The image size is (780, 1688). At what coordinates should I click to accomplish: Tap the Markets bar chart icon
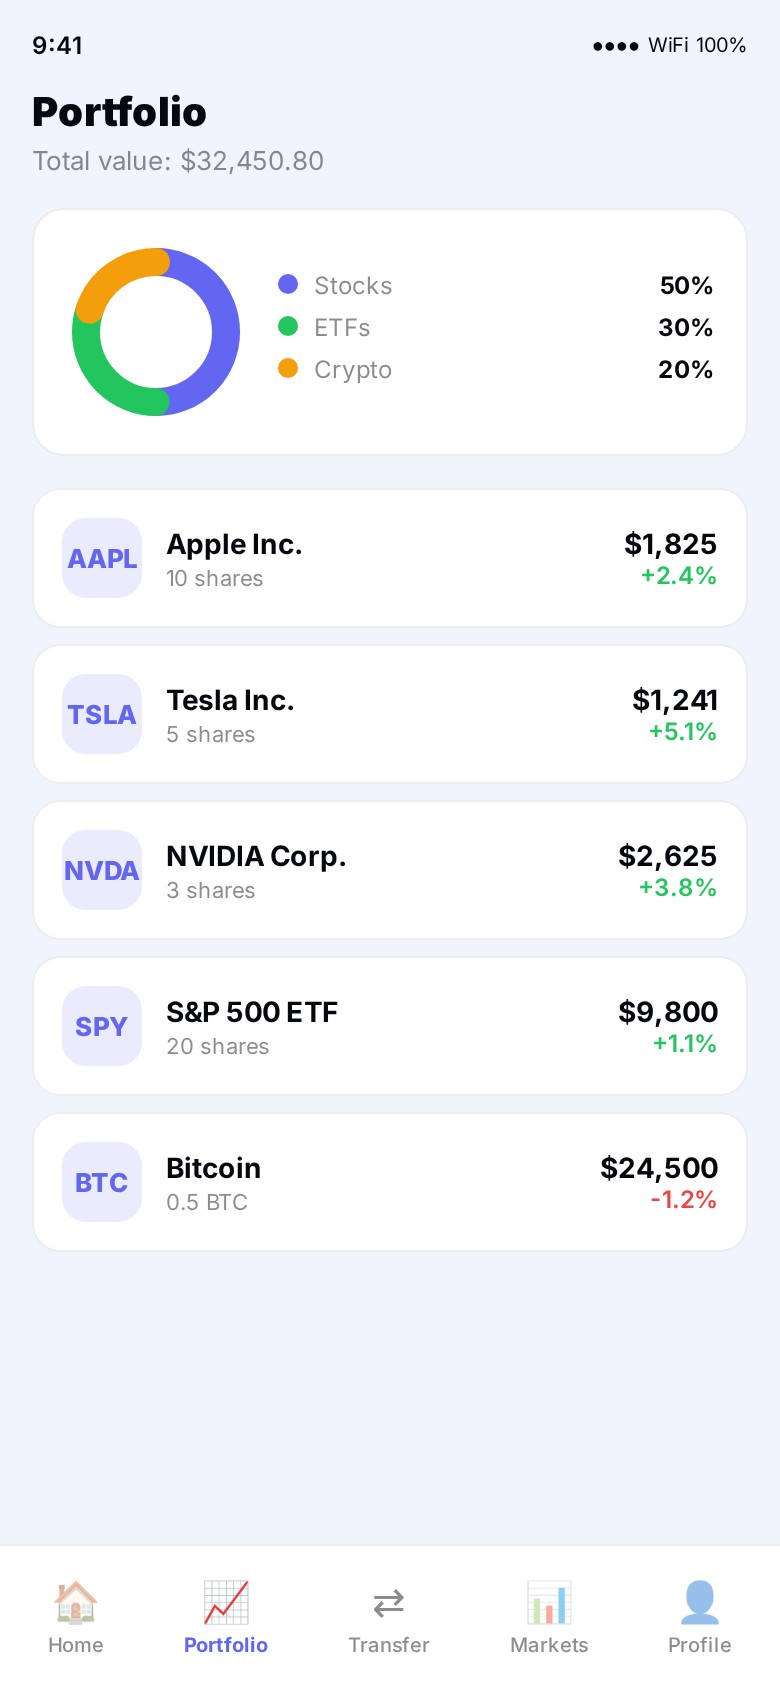point(549,1602)
